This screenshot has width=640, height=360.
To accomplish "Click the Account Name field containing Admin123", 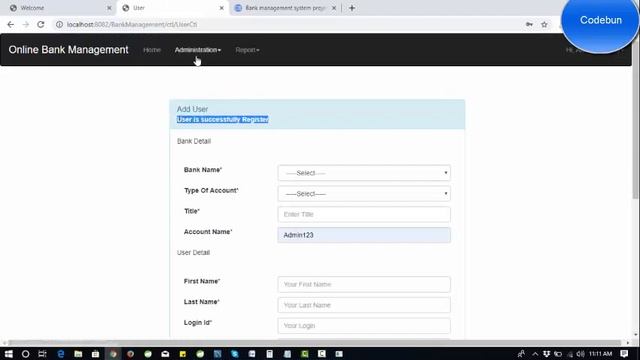I will pyautogui.click(x=364, y=235).
